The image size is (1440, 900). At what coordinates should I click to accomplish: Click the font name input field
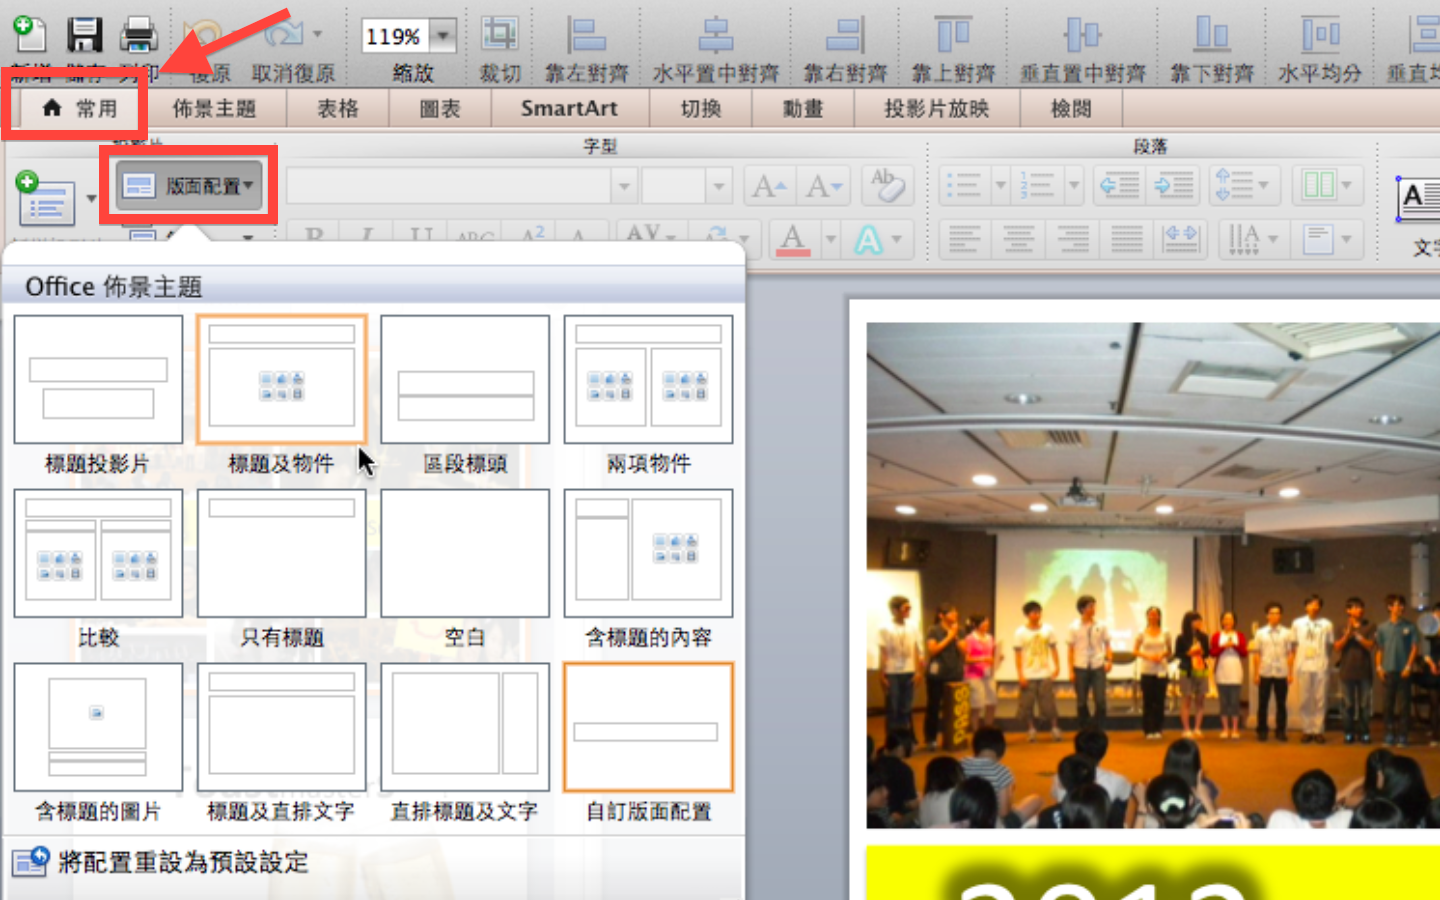coord(449,186)
